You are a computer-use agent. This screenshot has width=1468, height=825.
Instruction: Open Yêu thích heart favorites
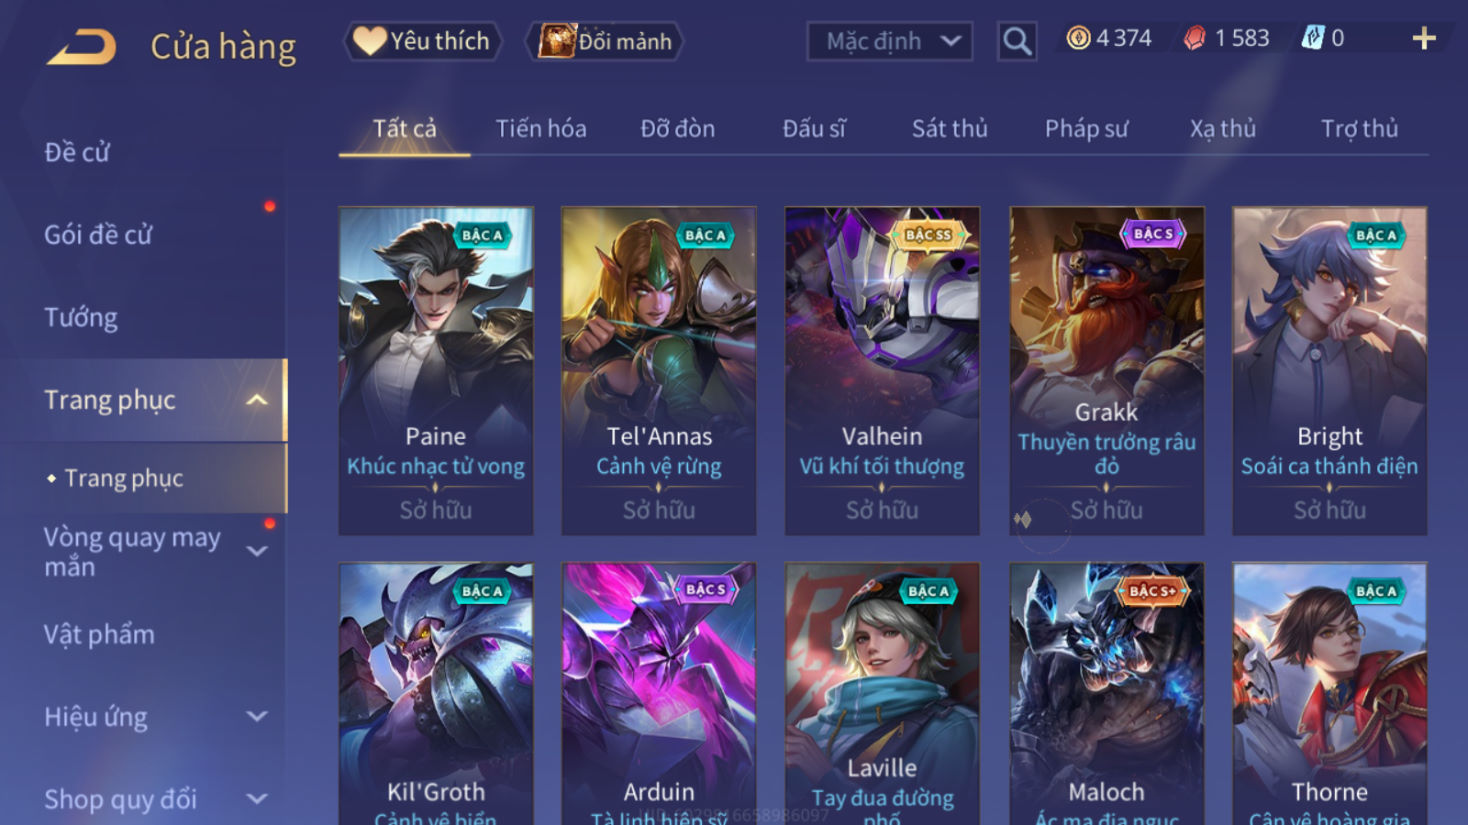point(423,41)
